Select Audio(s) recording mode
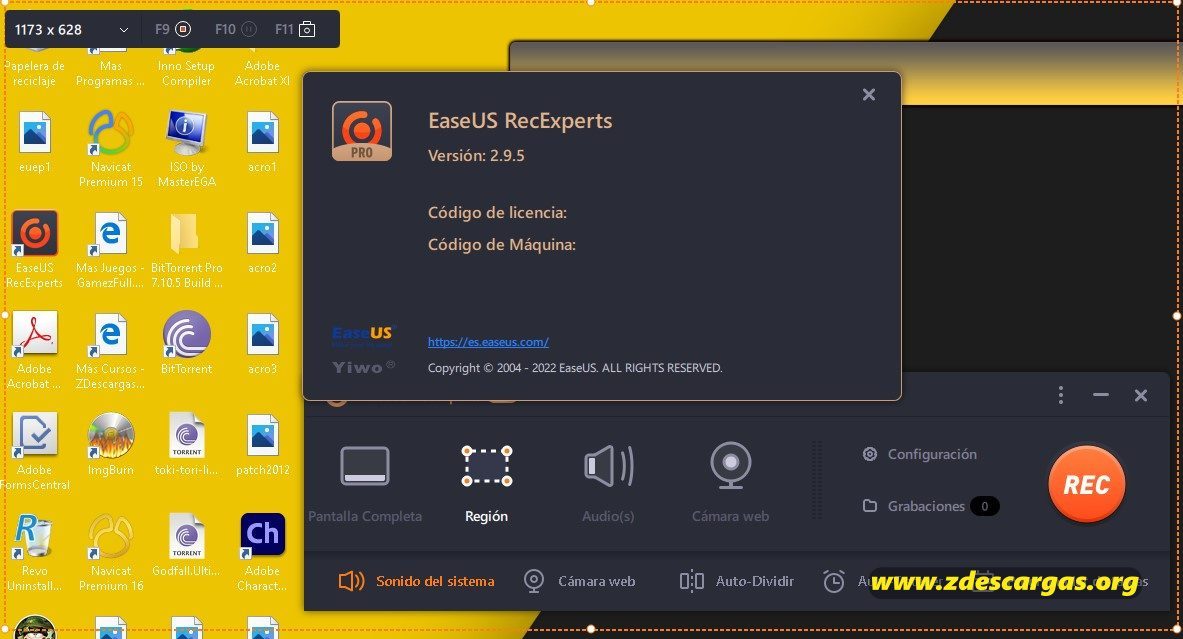Screen dimensions: 1183x639 point(608,483)
